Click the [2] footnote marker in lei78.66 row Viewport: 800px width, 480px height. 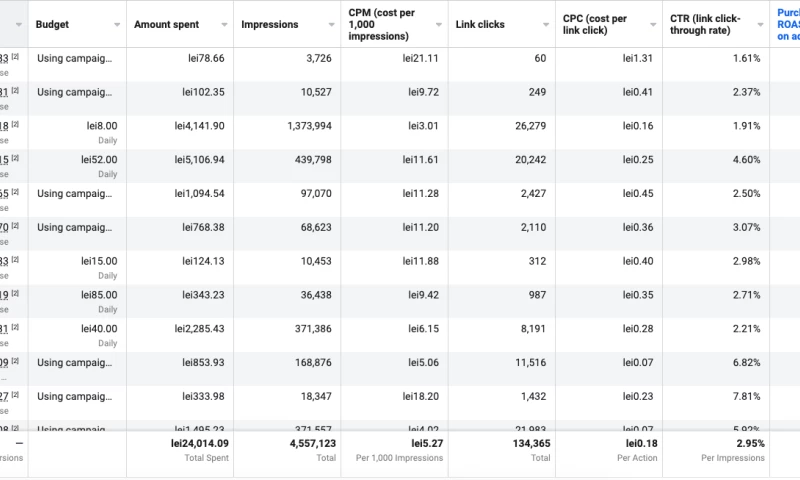point(16,58)
